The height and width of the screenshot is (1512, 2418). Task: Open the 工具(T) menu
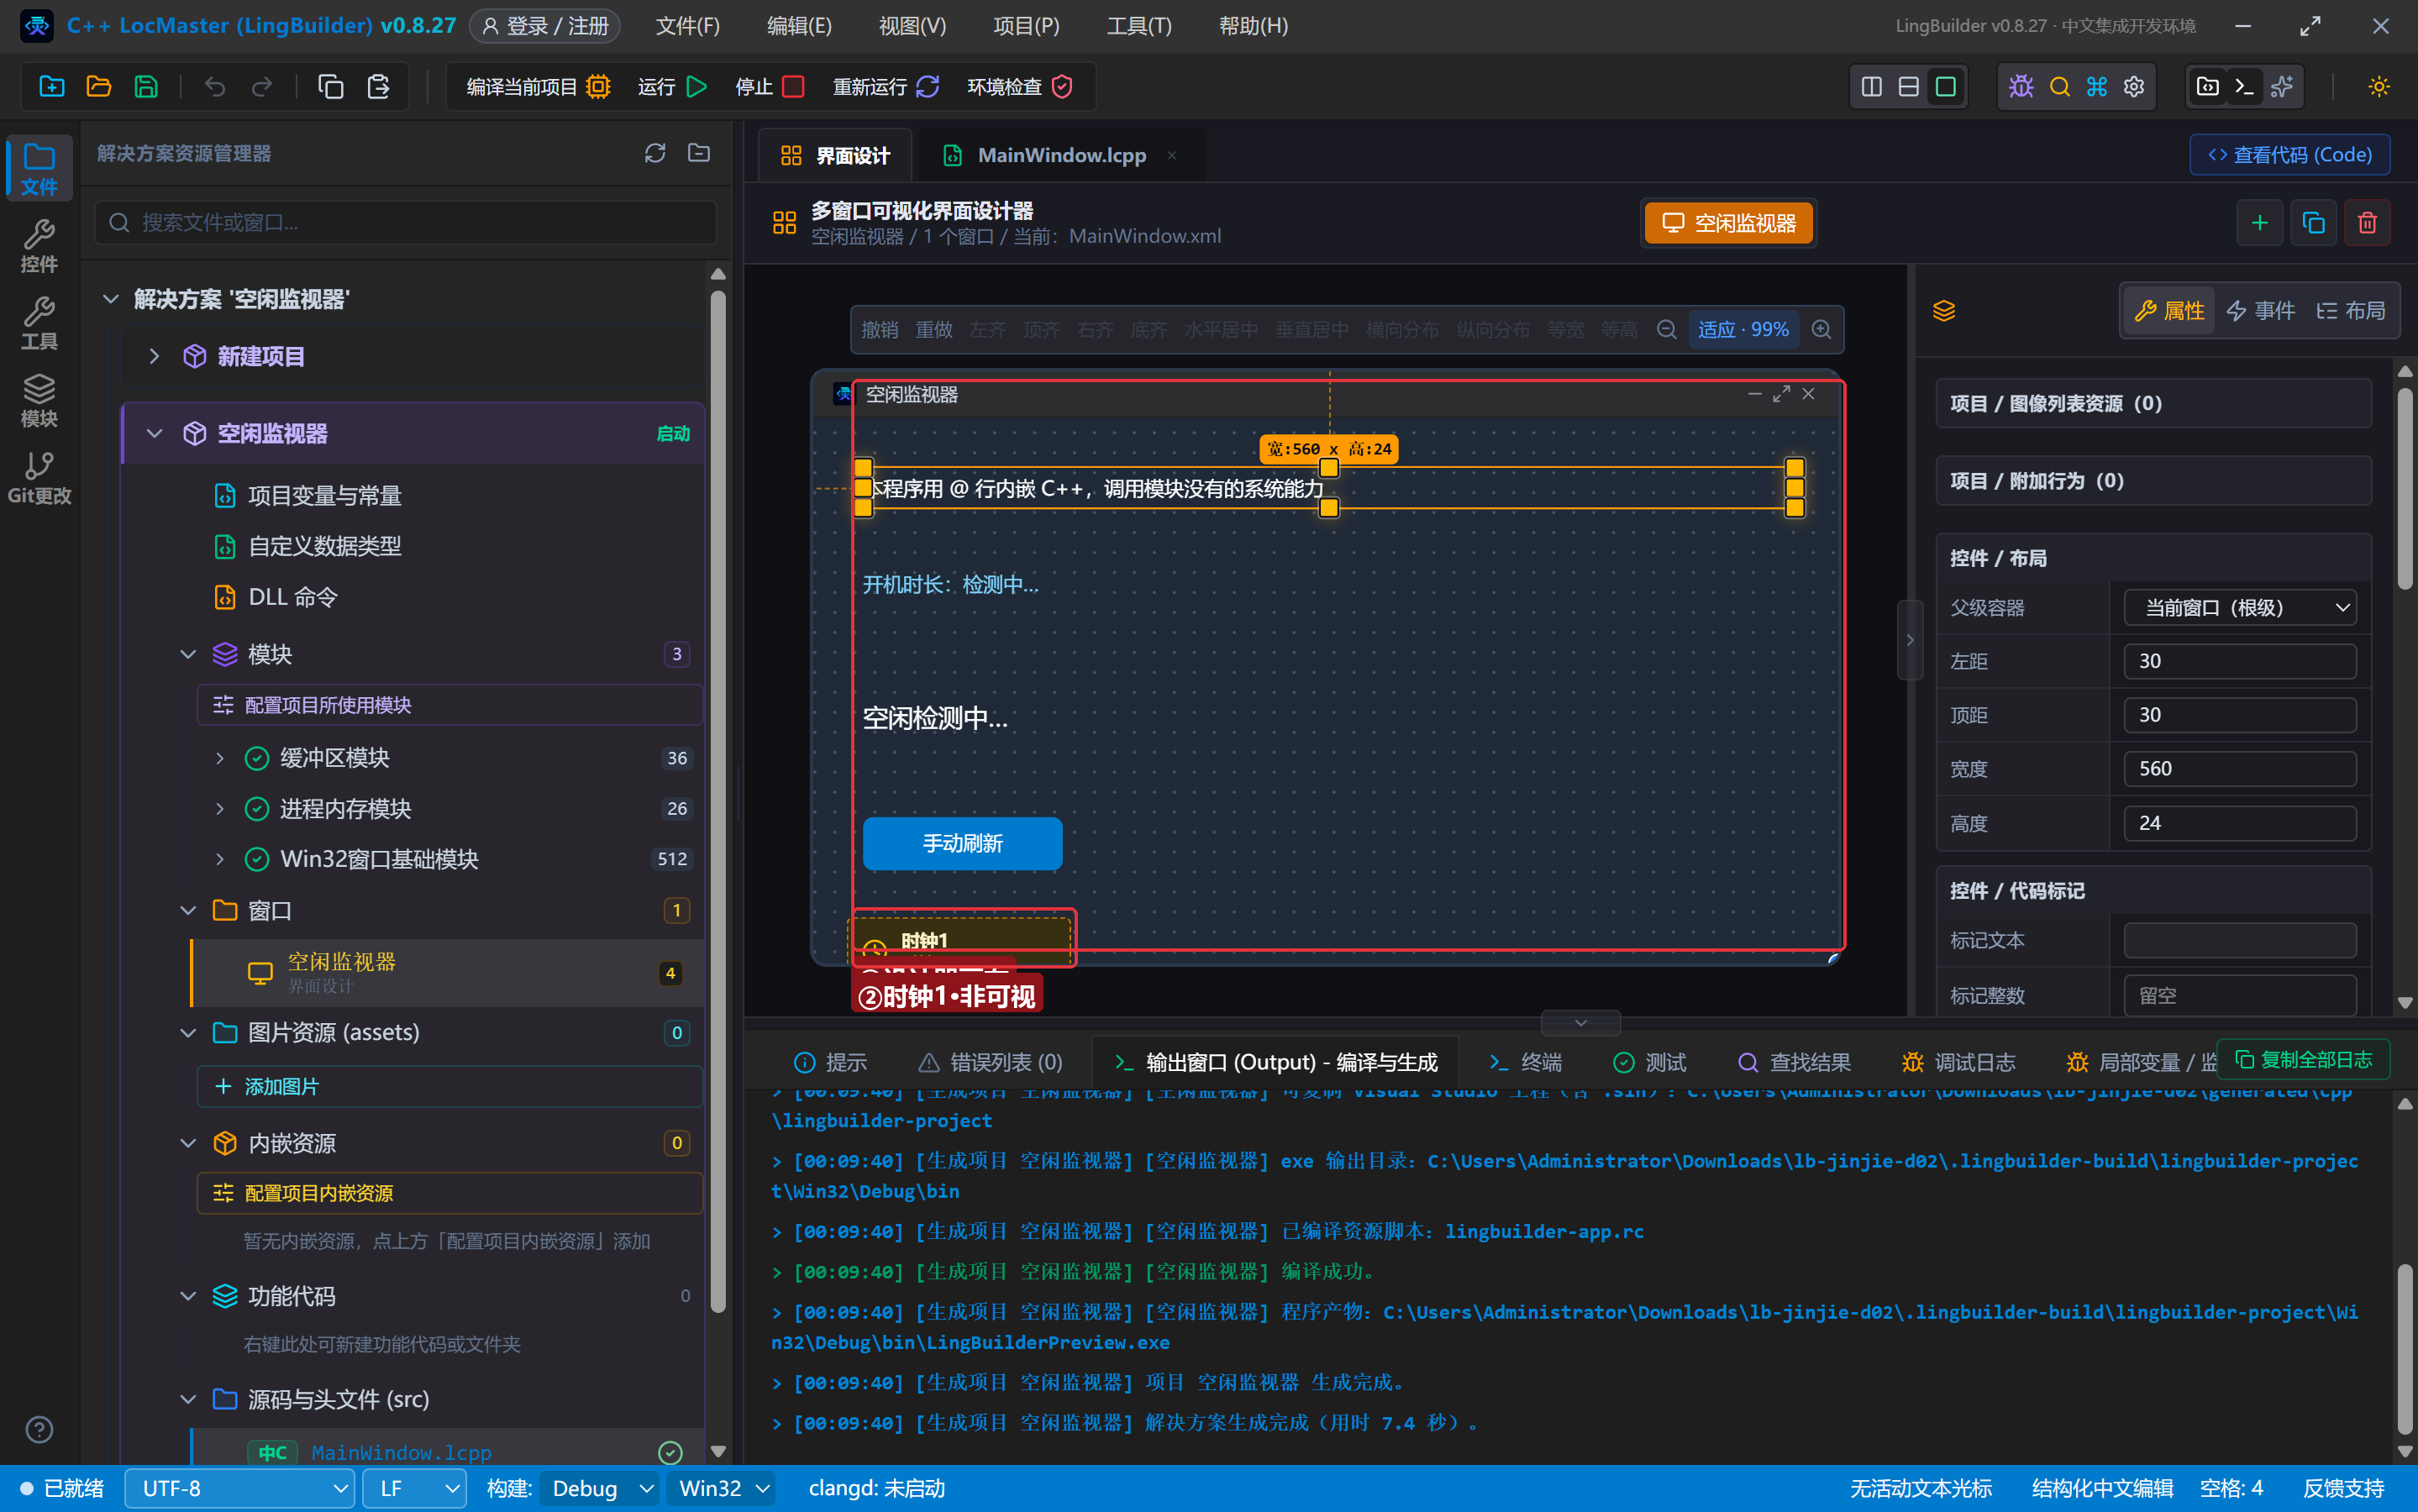tap(1139, 26)
